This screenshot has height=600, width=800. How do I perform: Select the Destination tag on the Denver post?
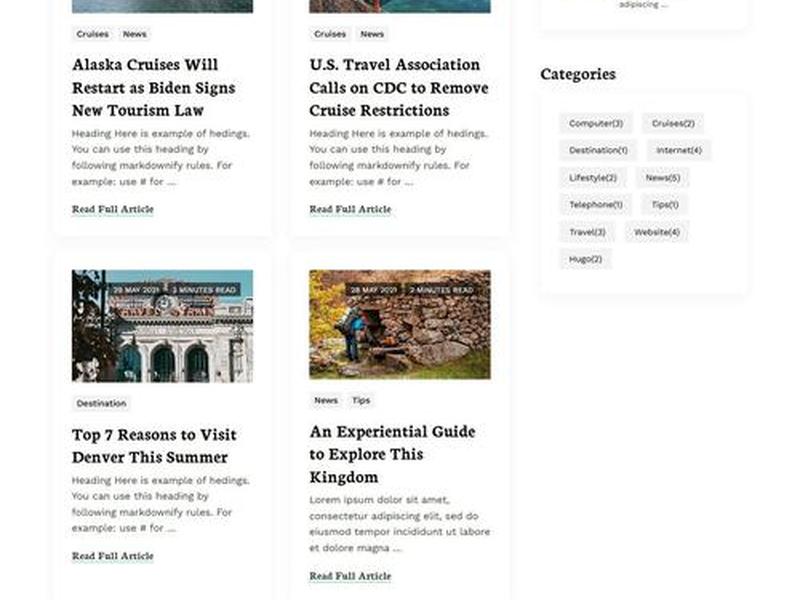(x=101, y=404)
